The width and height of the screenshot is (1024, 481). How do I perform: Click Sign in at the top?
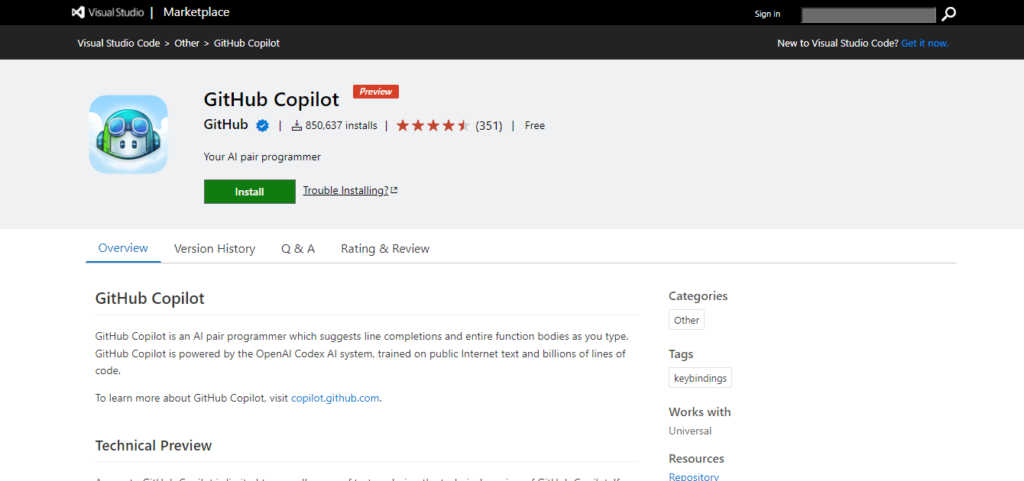point(767,14)
